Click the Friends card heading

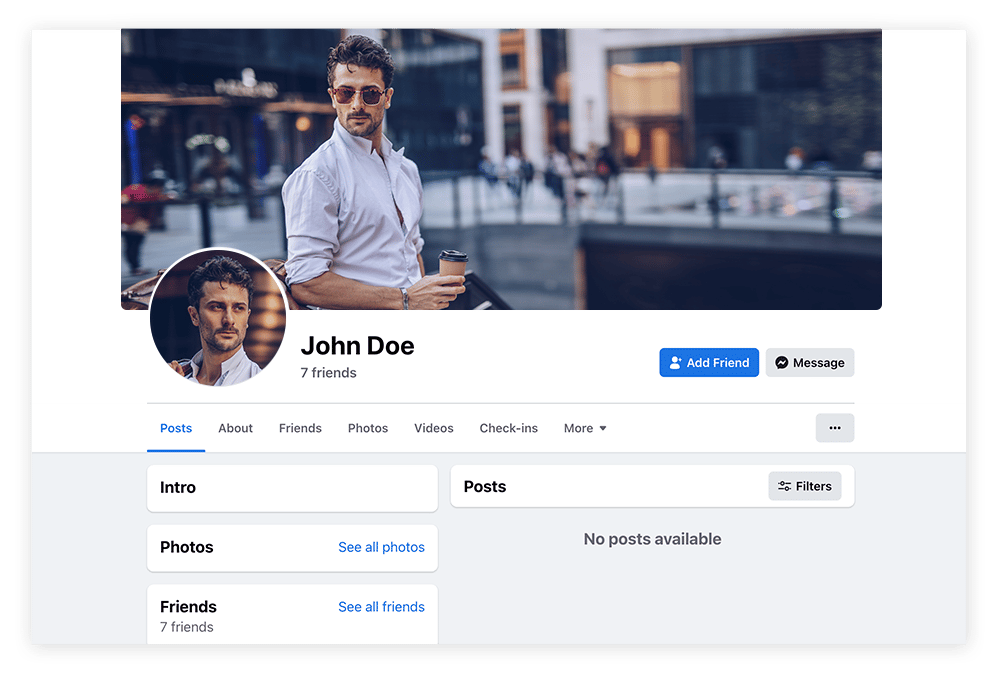tap(188, 606)
